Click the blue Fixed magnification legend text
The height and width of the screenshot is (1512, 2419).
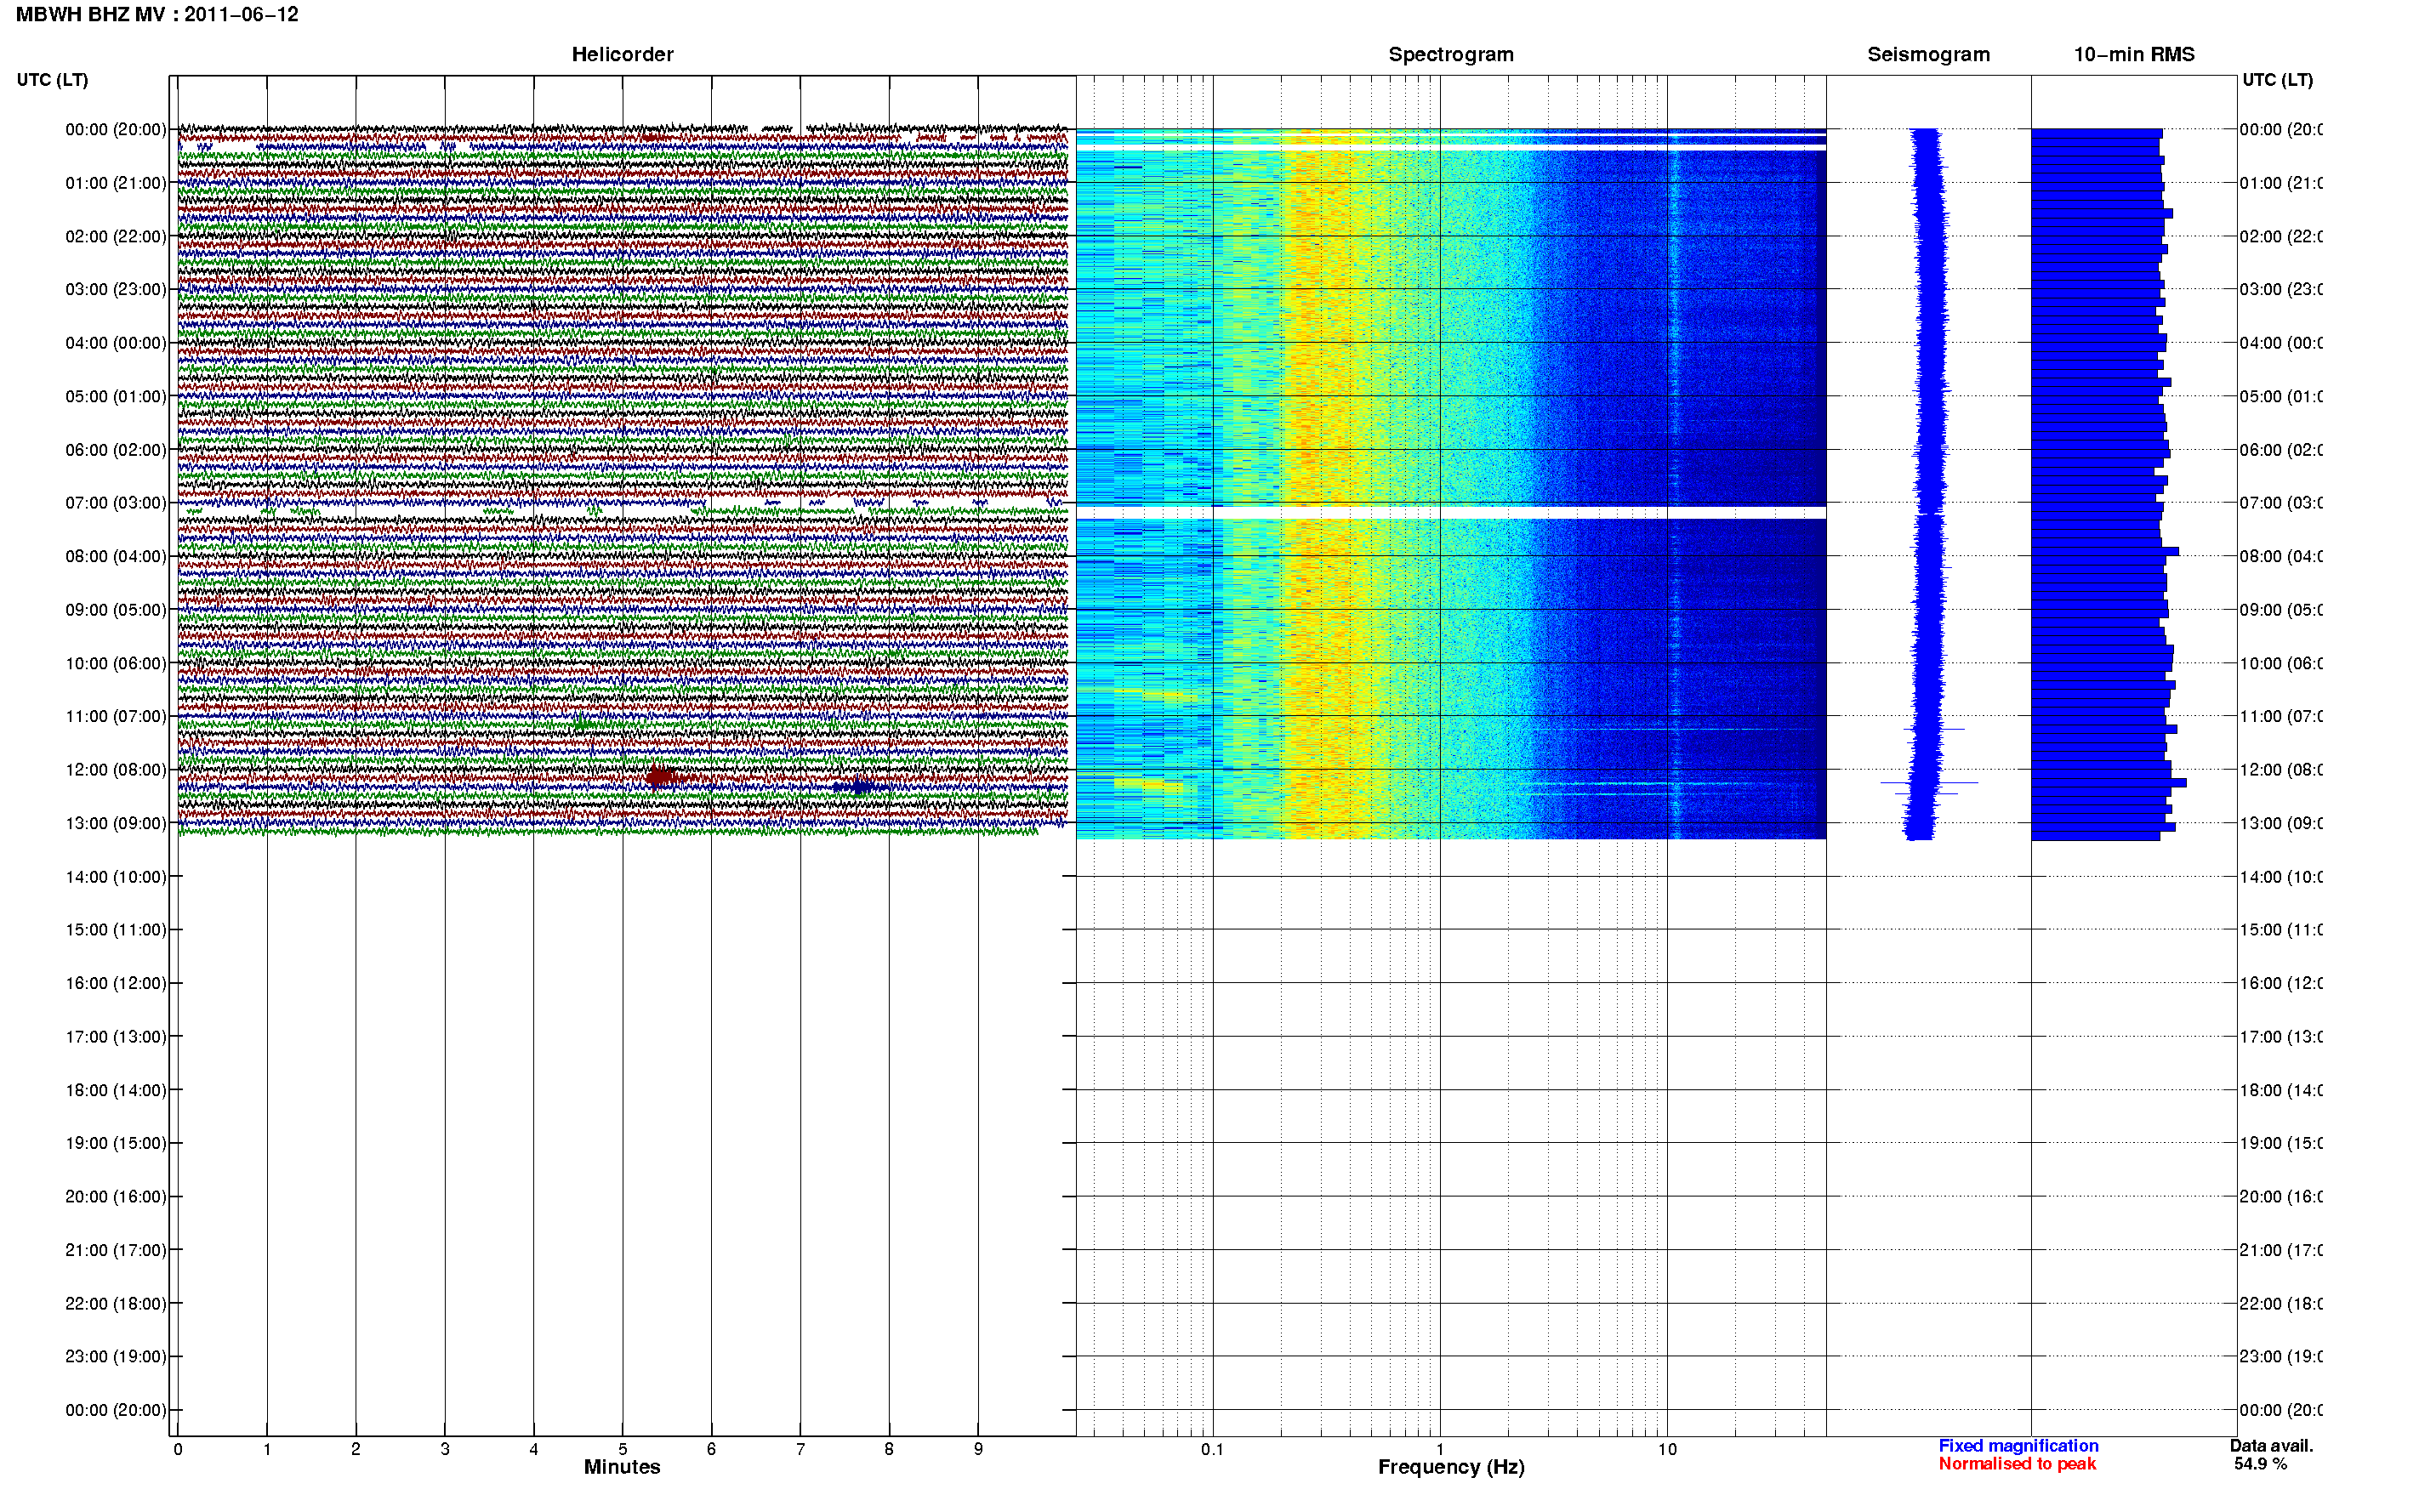coord(2018,1445)
